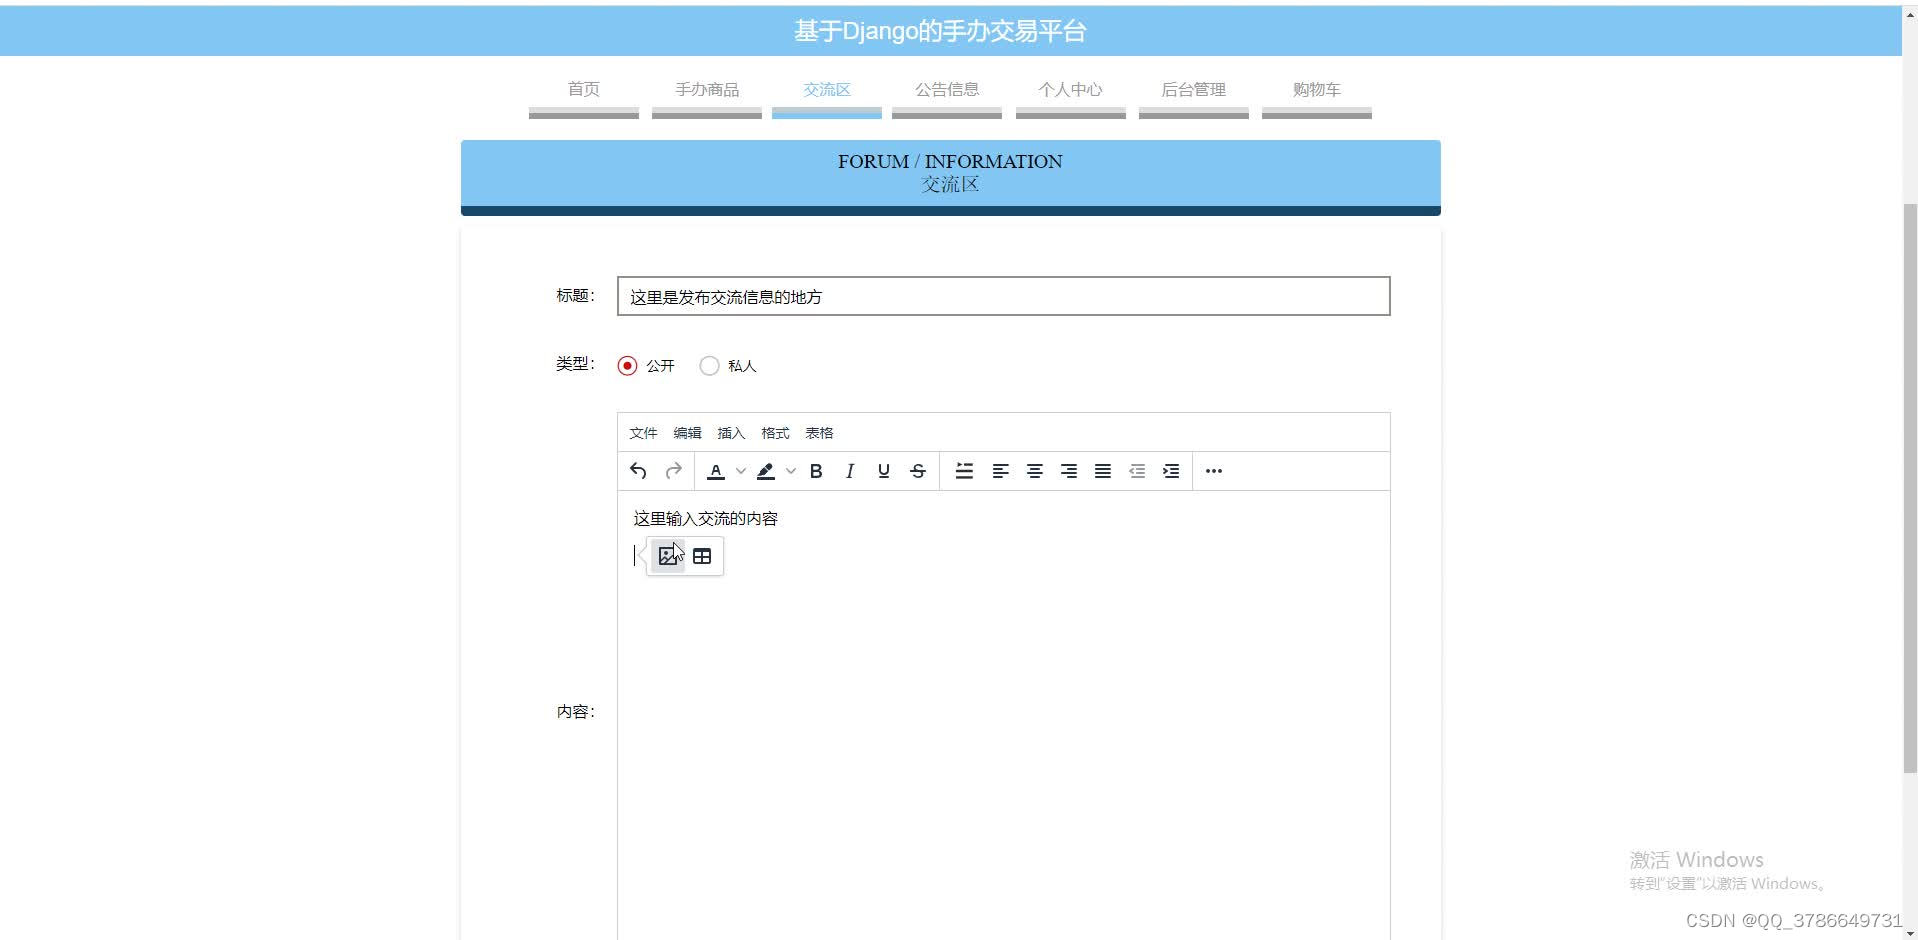Open the 插入 editor menu
The image size is (1918, 940).
click(731, 433)
